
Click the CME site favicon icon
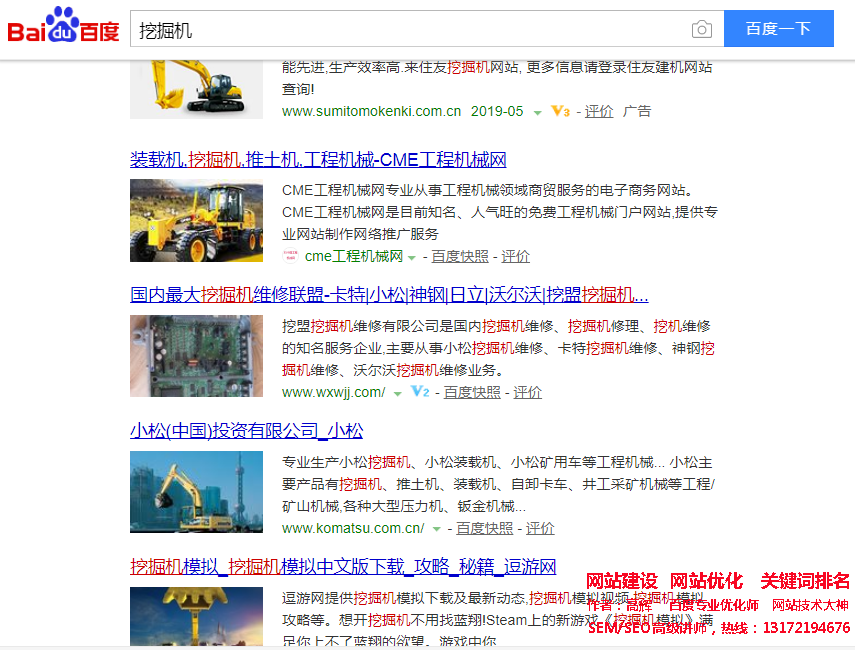click(290, 257)
